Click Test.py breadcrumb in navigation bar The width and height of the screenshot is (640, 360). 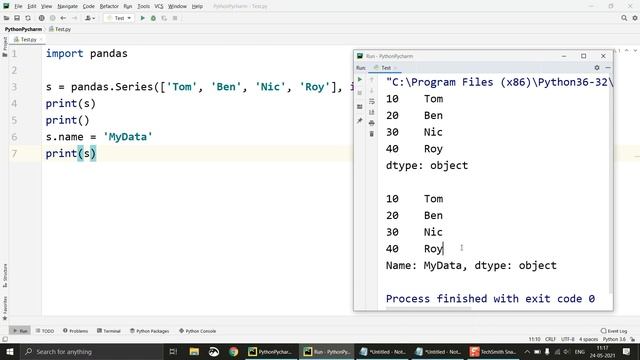[60, 29]
